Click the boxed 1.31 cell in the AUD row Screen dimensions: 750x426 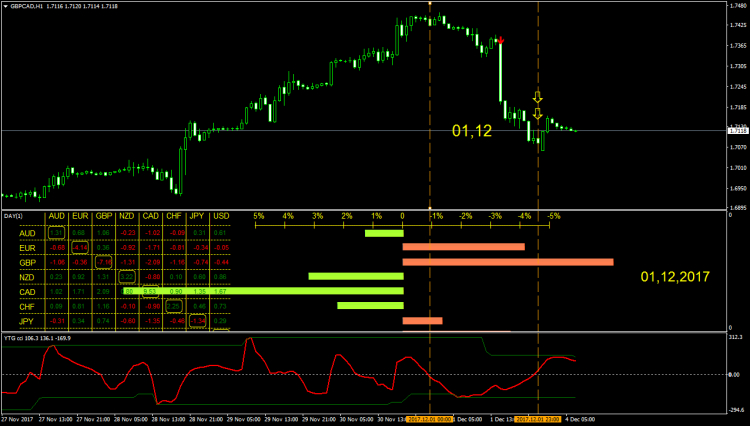pos(56,233)
